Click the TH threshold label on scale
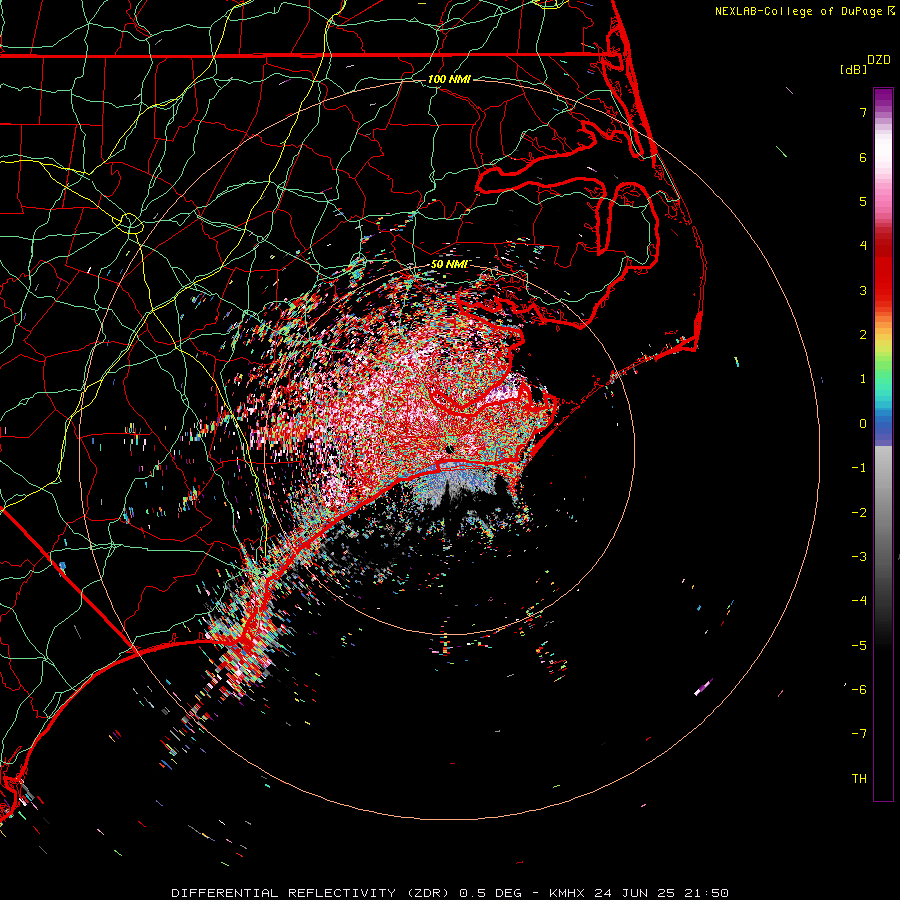The height and width of the screenshot is (900, 900). [x=859, y=778]
